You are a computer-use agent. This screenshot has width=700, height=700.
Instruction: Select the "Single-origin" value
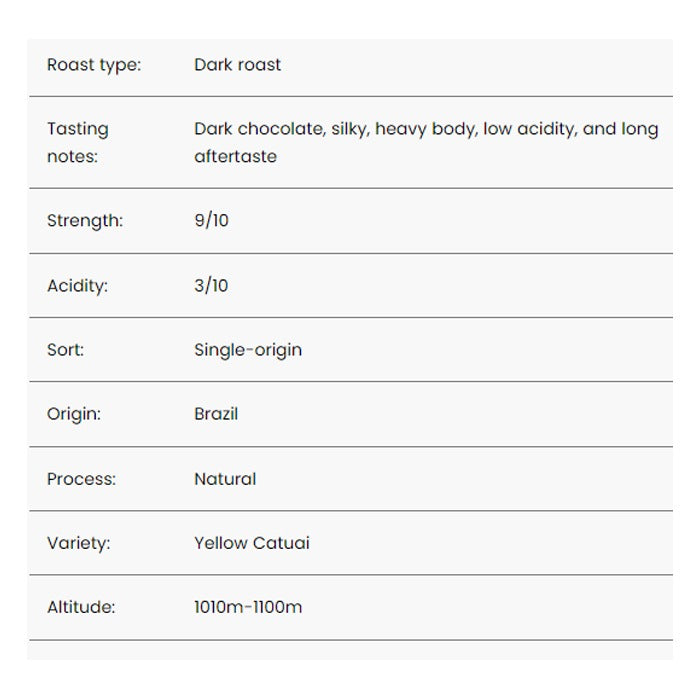(x=248, y=350)
